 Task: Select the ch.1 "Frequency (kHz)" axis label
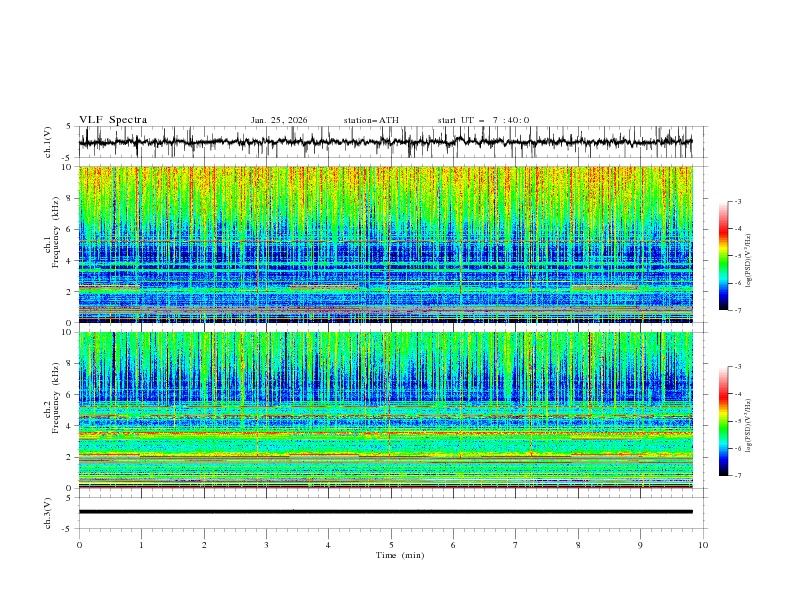coord(56,232)
